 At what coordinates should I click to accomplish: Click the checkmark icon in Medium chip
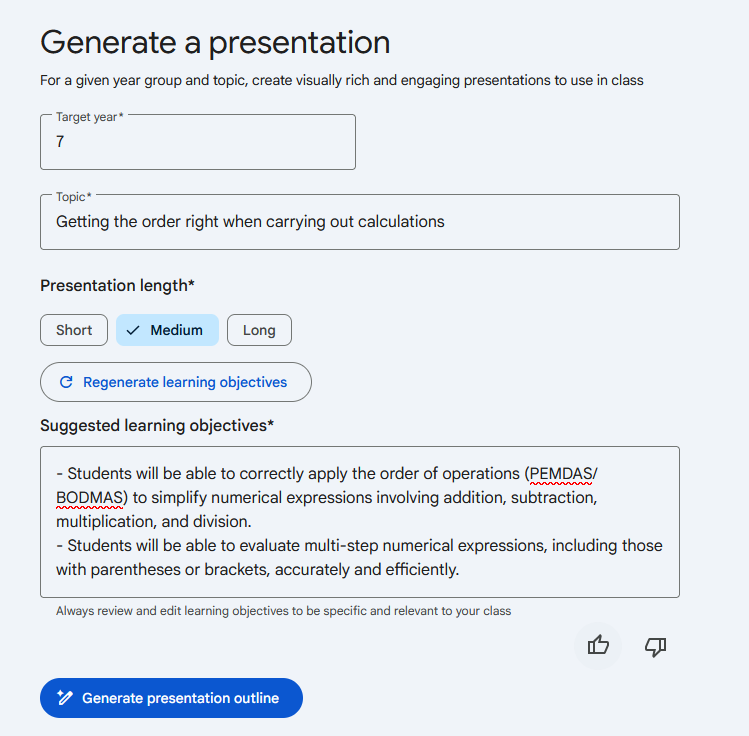(x=133, y=330)
